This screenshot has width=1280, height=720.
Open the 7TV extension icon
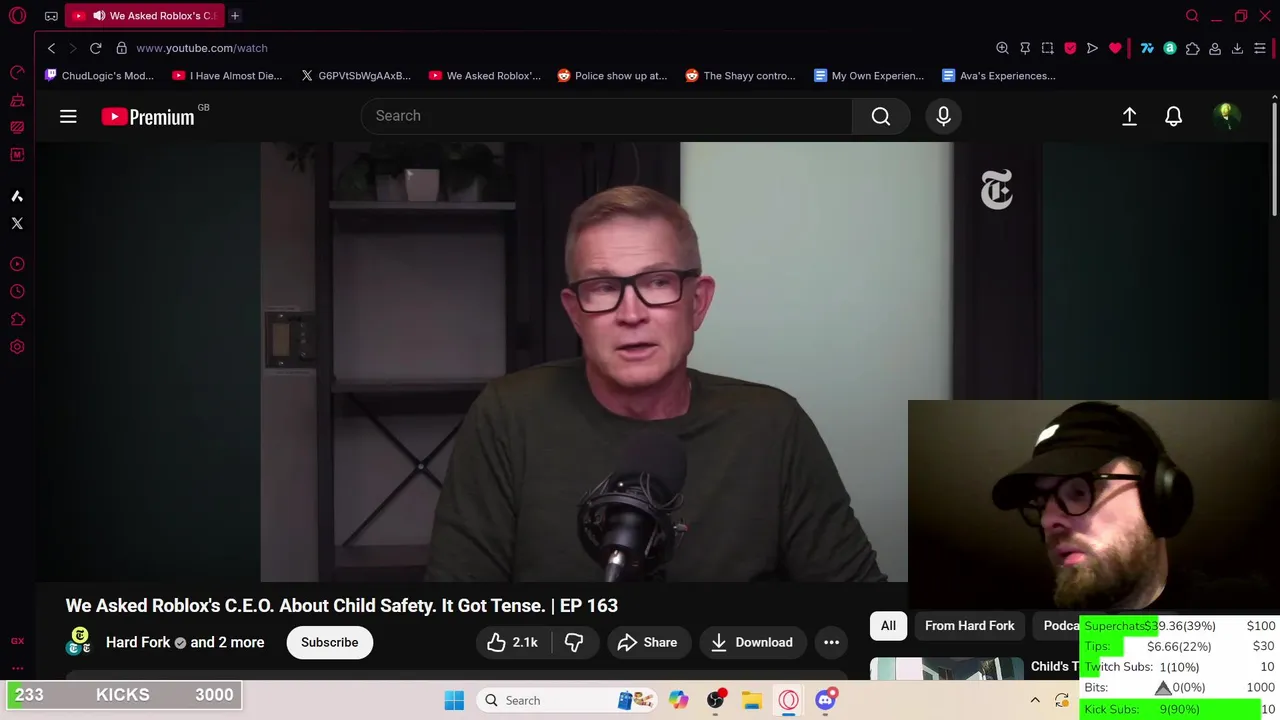point(1147,48)
